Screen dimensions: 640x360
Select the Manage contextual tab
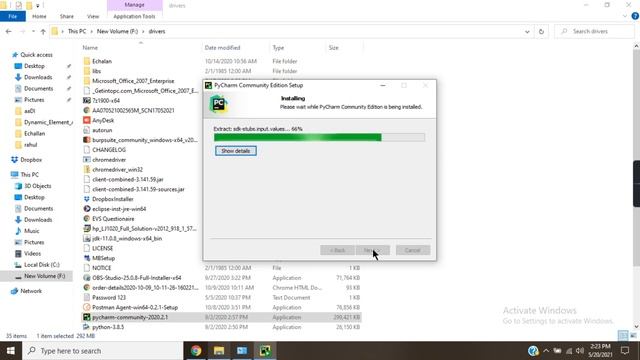coord(135,5)
